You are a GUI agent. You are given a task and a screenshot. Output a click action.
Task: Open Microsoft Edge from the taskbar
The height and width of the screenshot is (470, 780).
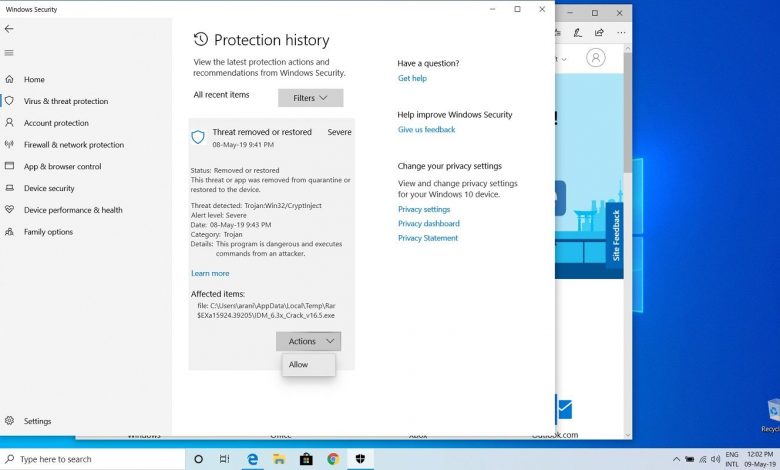(x=252, y=459)
